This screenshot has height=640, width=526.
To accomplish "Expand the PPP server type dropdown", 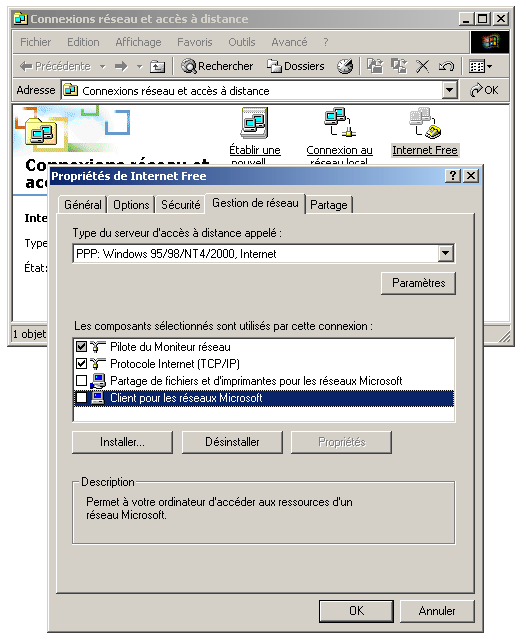I will (446, 253).
